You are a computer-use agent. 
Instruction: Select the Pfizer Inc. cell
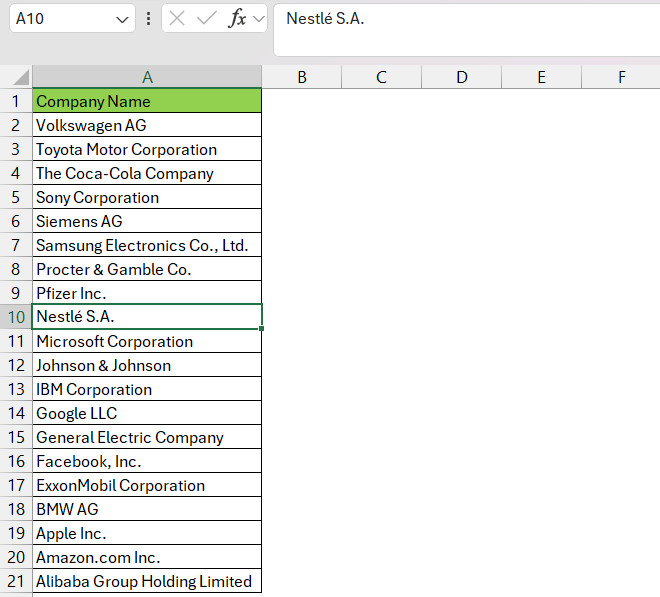[x=147, y=293]
